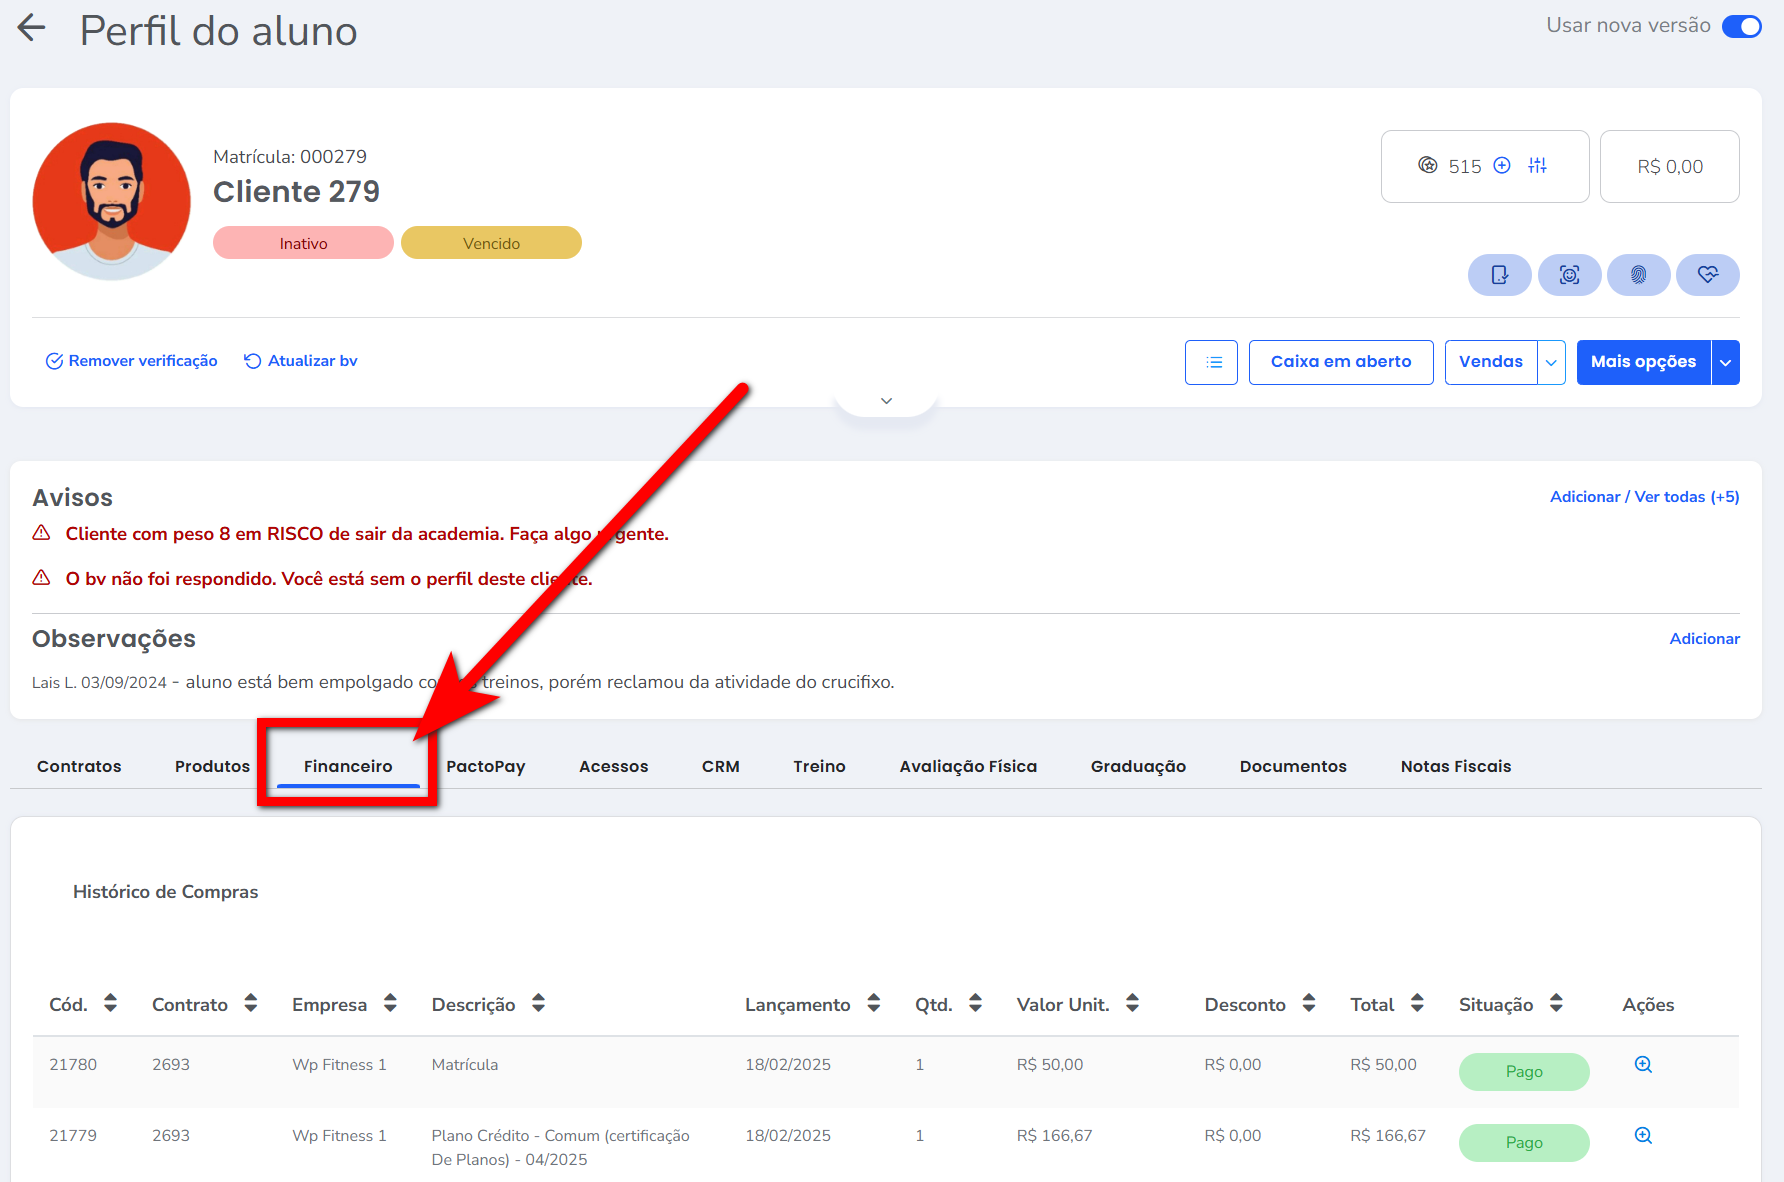Click the fingerprint biometric icon
The width and height of the screenshot is (1784, 1182).
click(1638, 275)
